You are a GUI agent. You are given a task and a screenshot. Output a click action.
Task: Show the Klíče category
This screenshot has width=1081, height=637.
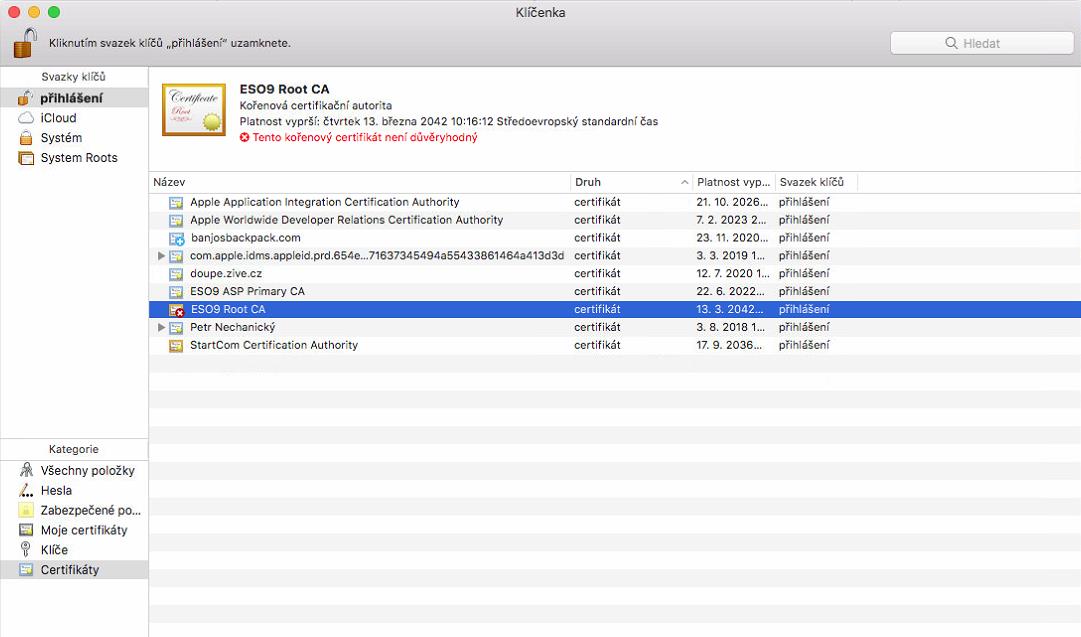74,550
